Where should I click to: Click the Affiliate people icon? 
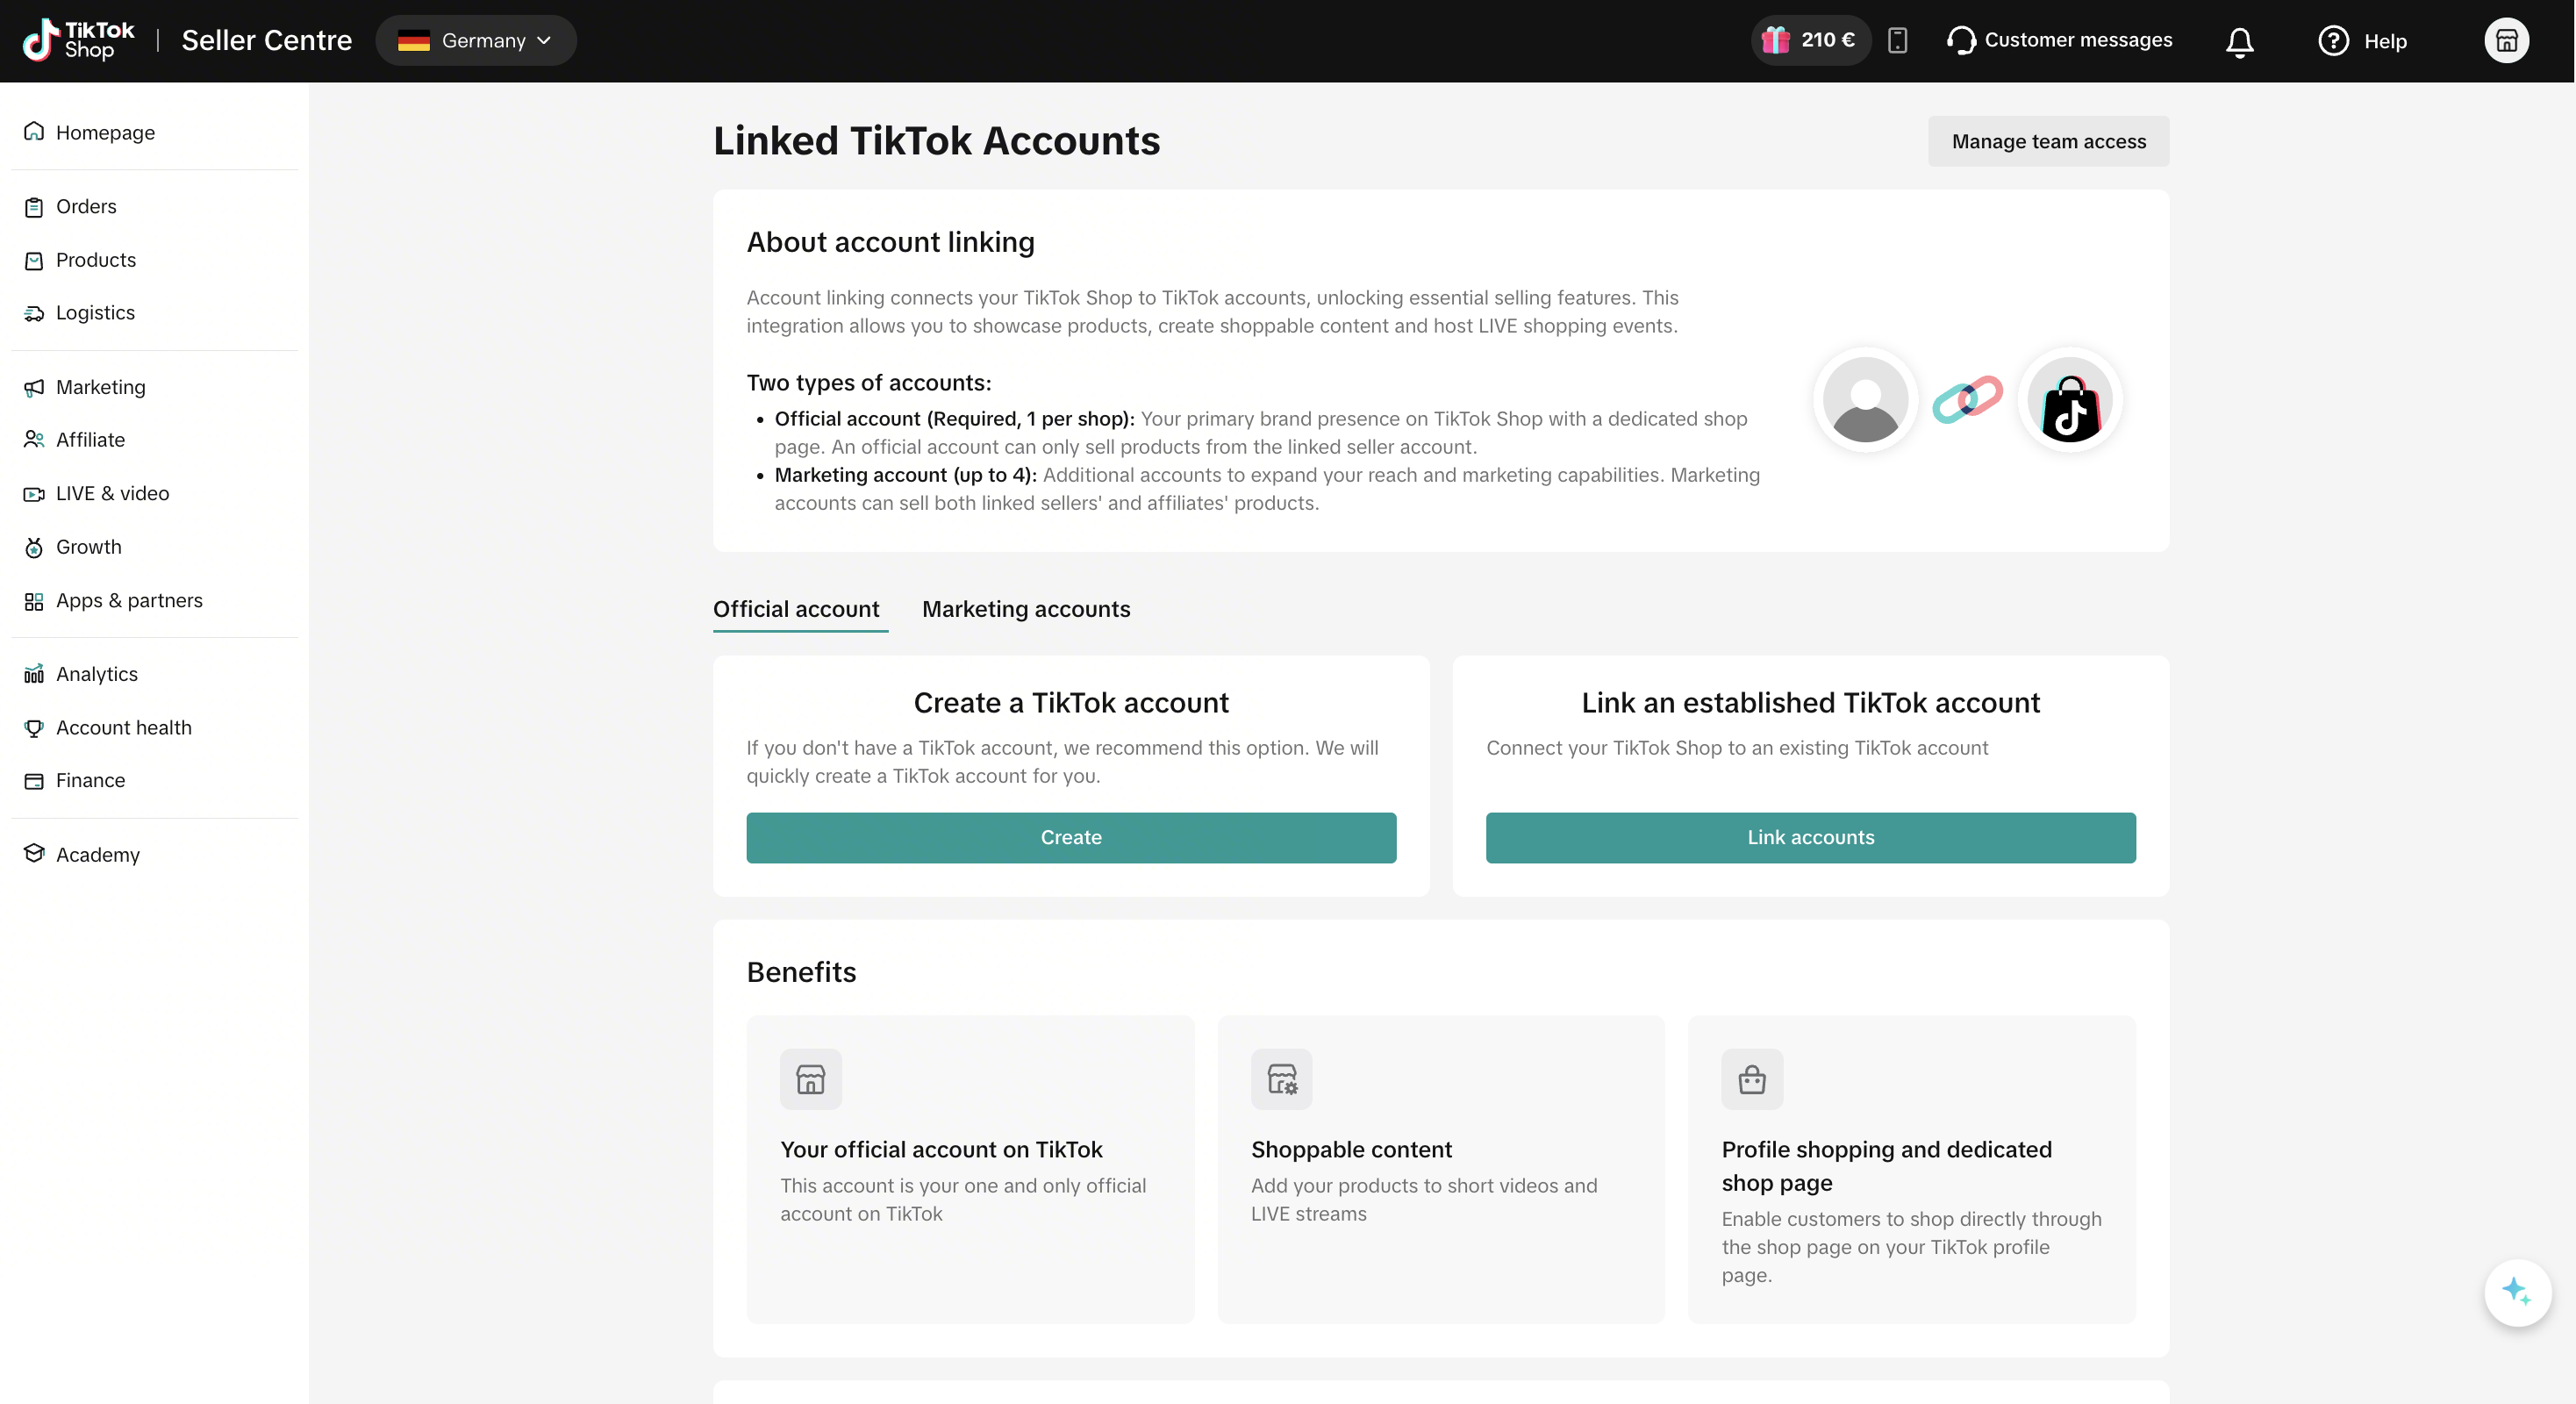tap(34, 440)
